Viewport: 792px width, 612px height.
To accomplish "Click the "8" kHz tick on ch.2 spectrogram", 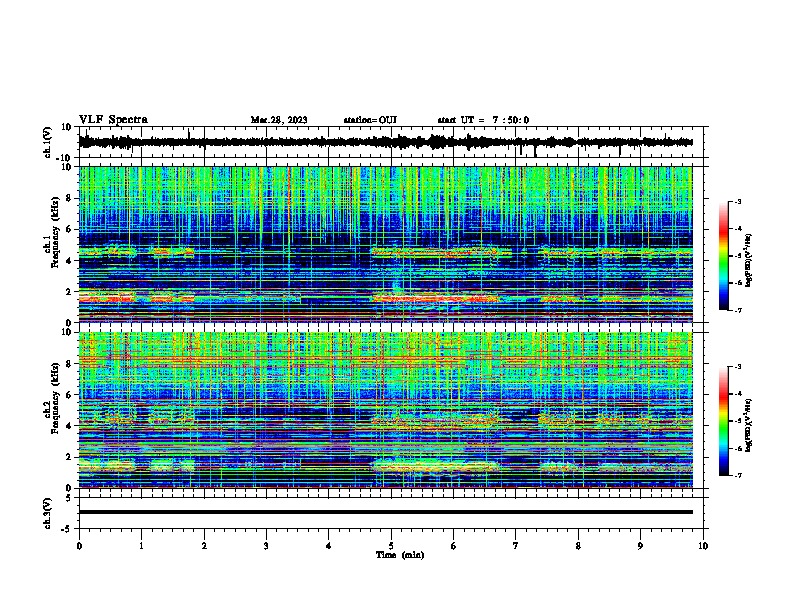I will click(x=70, y=363).
